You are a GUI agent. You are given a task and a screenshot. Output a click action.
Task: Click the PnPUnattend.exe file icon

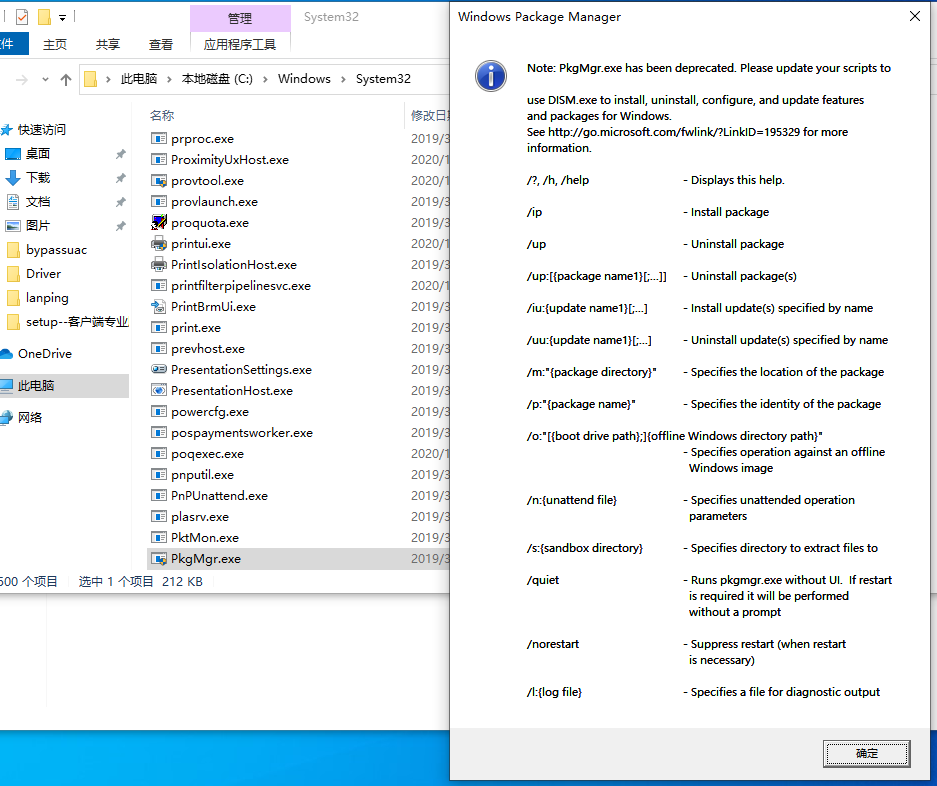(158, 496)
